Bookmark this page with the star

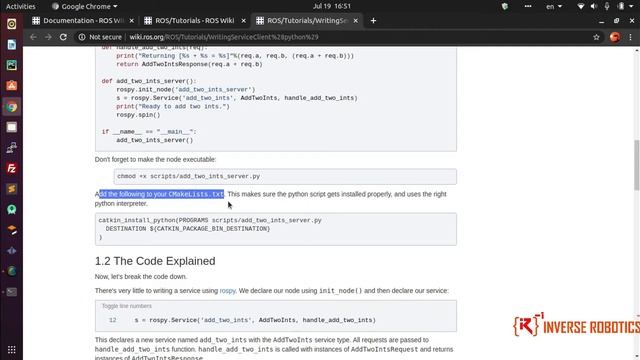point(596,37)
